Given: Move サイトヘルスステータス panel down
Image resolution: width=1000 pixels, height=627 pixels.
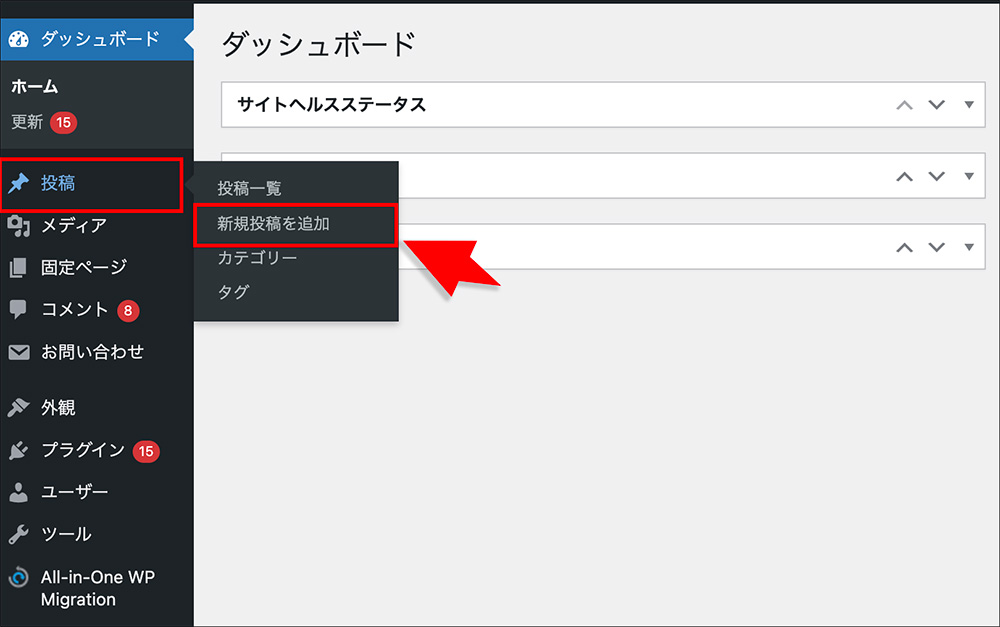Looking at the screenshot, I should tap(937, 105).
